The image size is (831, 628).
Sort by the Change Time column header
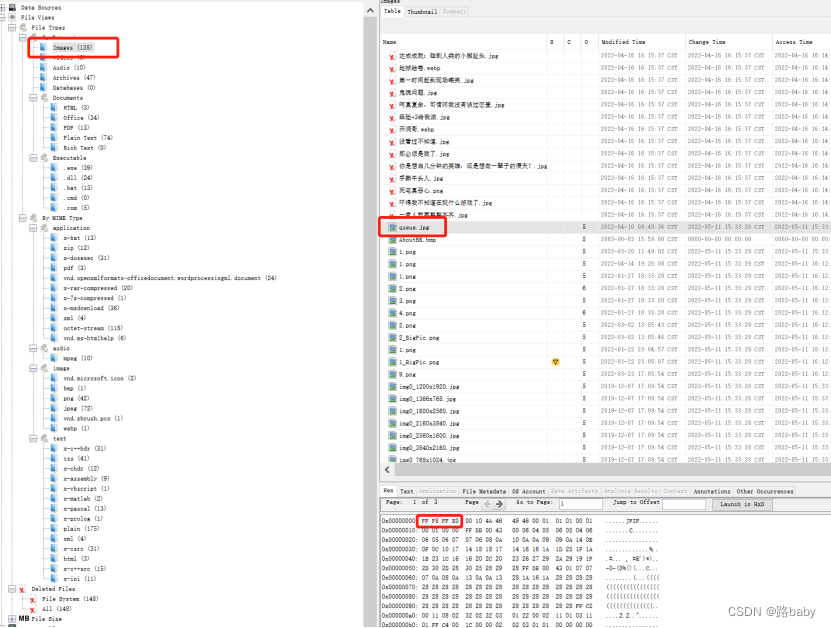[729, 42]
